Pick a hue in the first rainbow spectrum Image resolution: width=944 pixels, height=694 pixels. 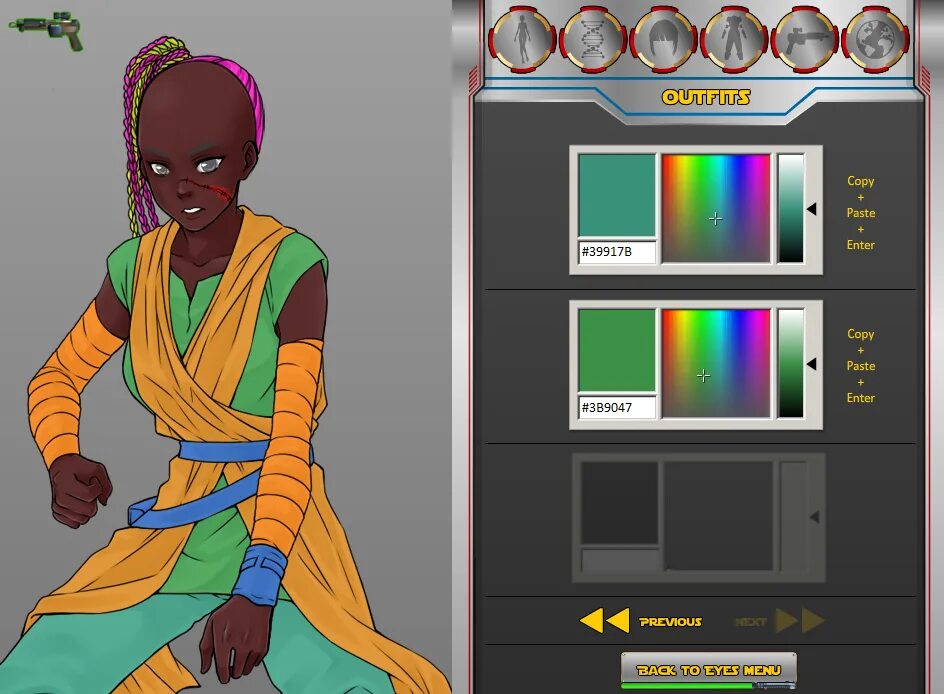716,208
